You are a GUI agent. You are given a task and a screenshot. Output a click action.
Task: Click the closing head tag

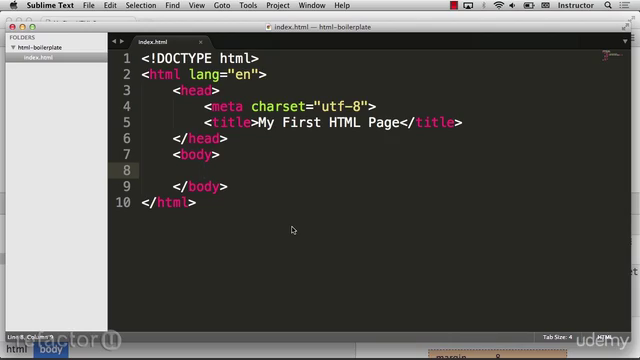pos(200,139)
